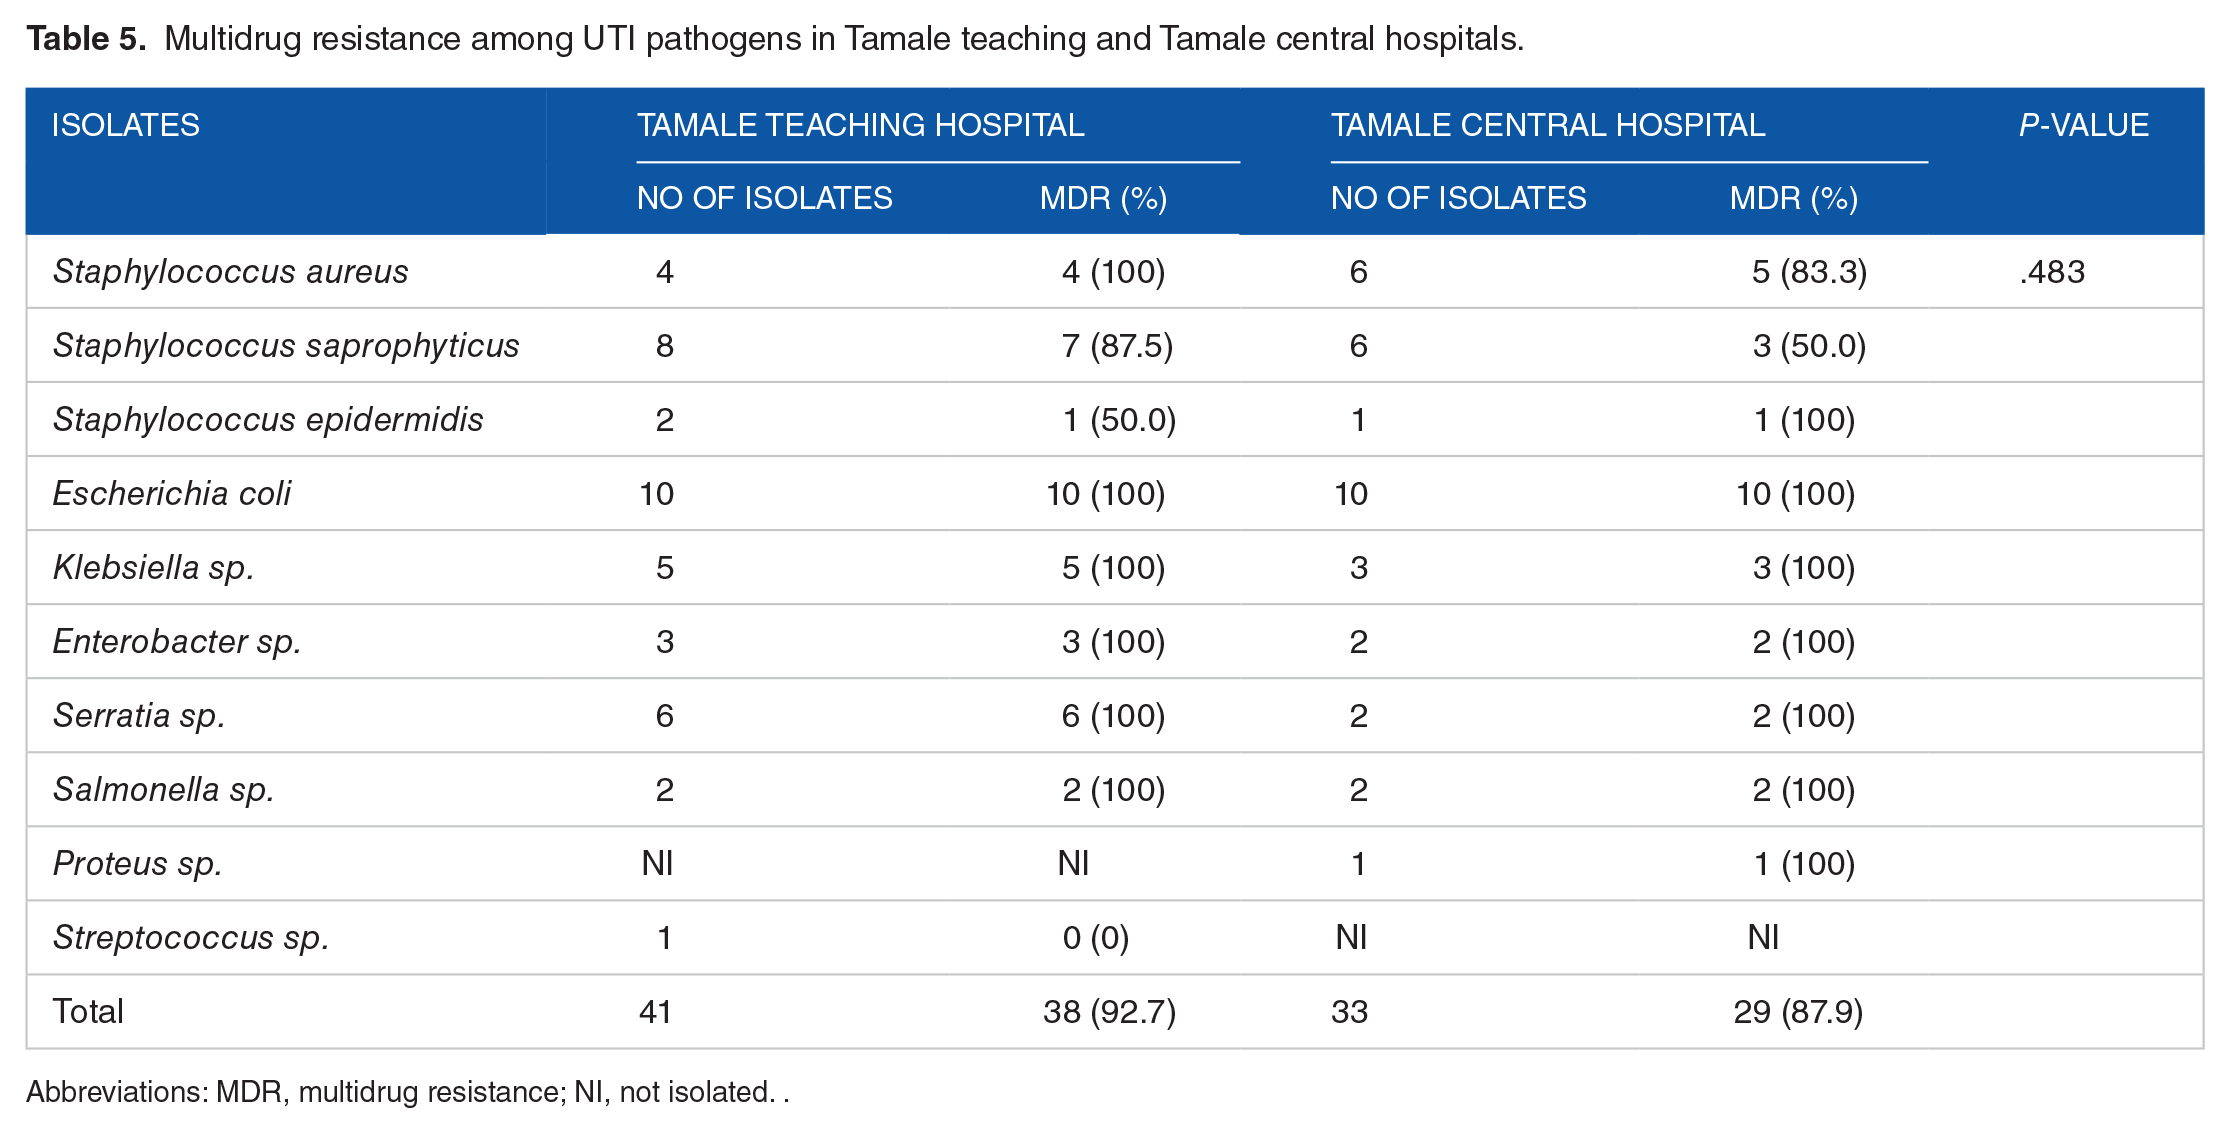
Task: Click the .483 p-value cell
Action: click(x=2052, y=271)
